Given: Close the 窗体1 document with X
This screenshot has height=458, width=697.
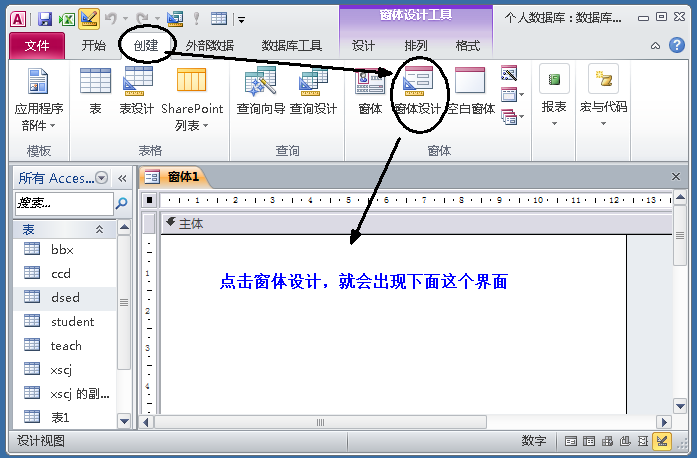Looking at the screenshot, I should [x=676, y=177].
